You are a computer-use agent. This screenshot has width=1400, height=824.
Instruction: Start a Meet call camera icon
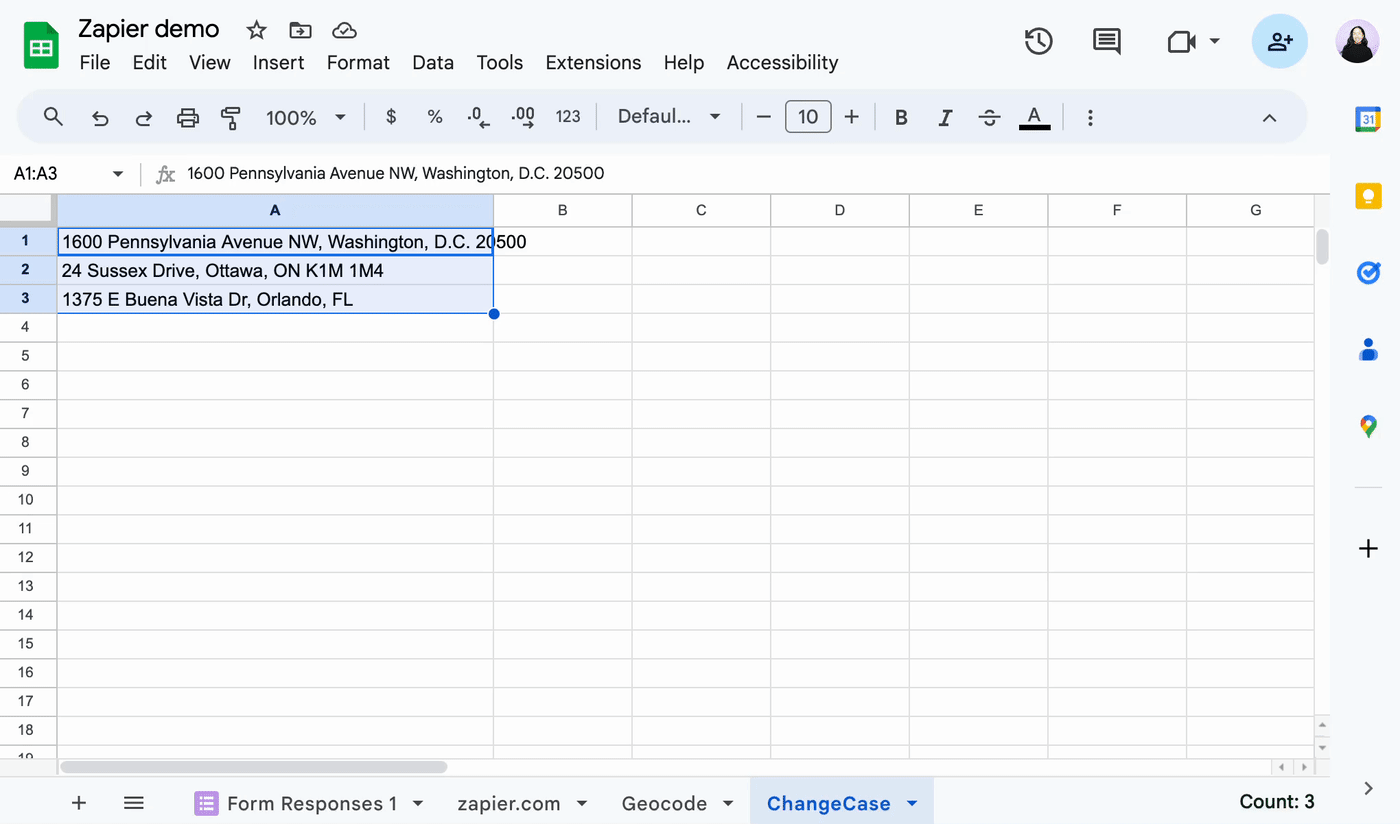[1181, 42]
